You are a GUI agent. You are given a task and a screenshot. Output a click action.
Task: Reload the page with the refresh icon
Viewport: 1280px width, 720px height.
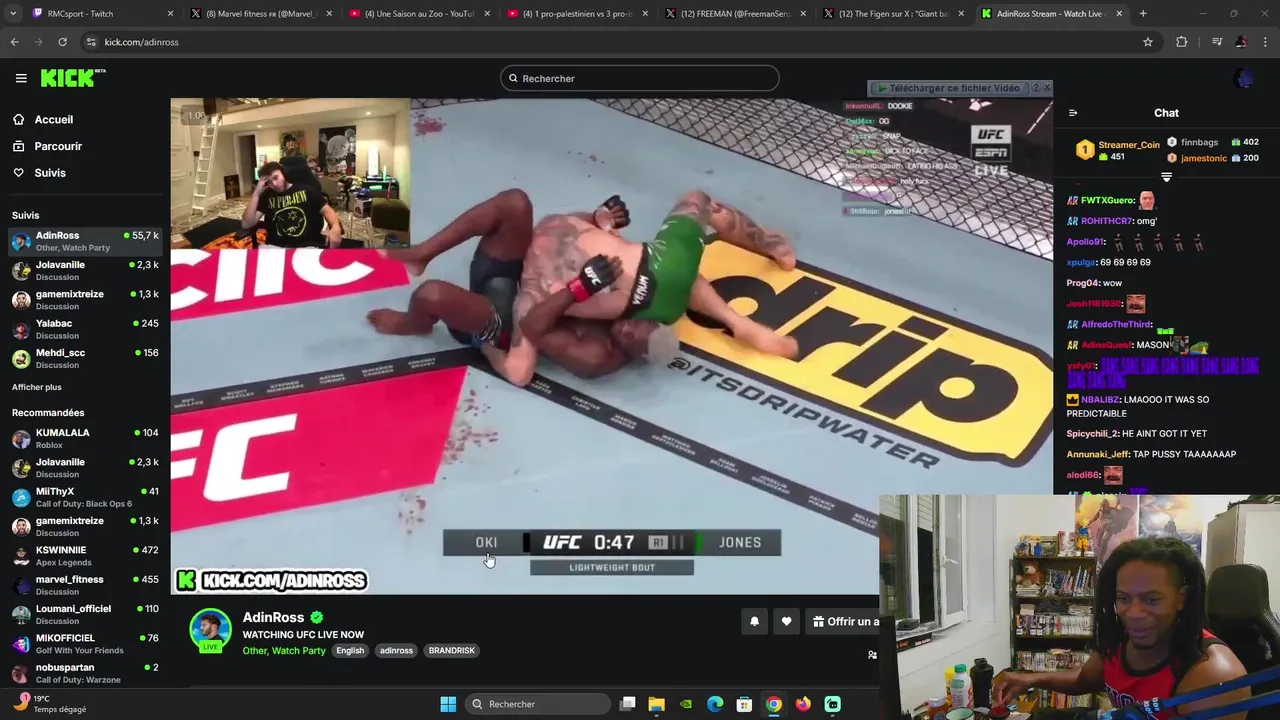[62, 42]
